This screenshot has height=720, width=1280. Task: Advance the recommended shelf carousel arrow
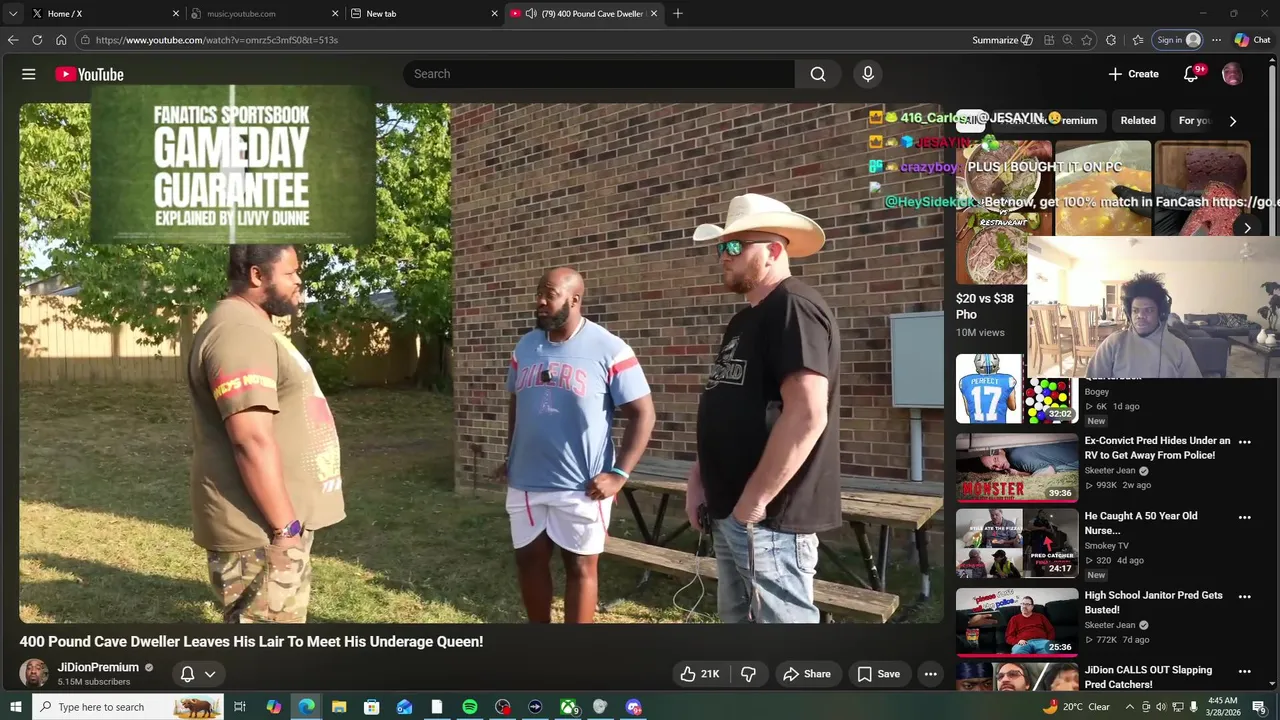[1247, 228]
